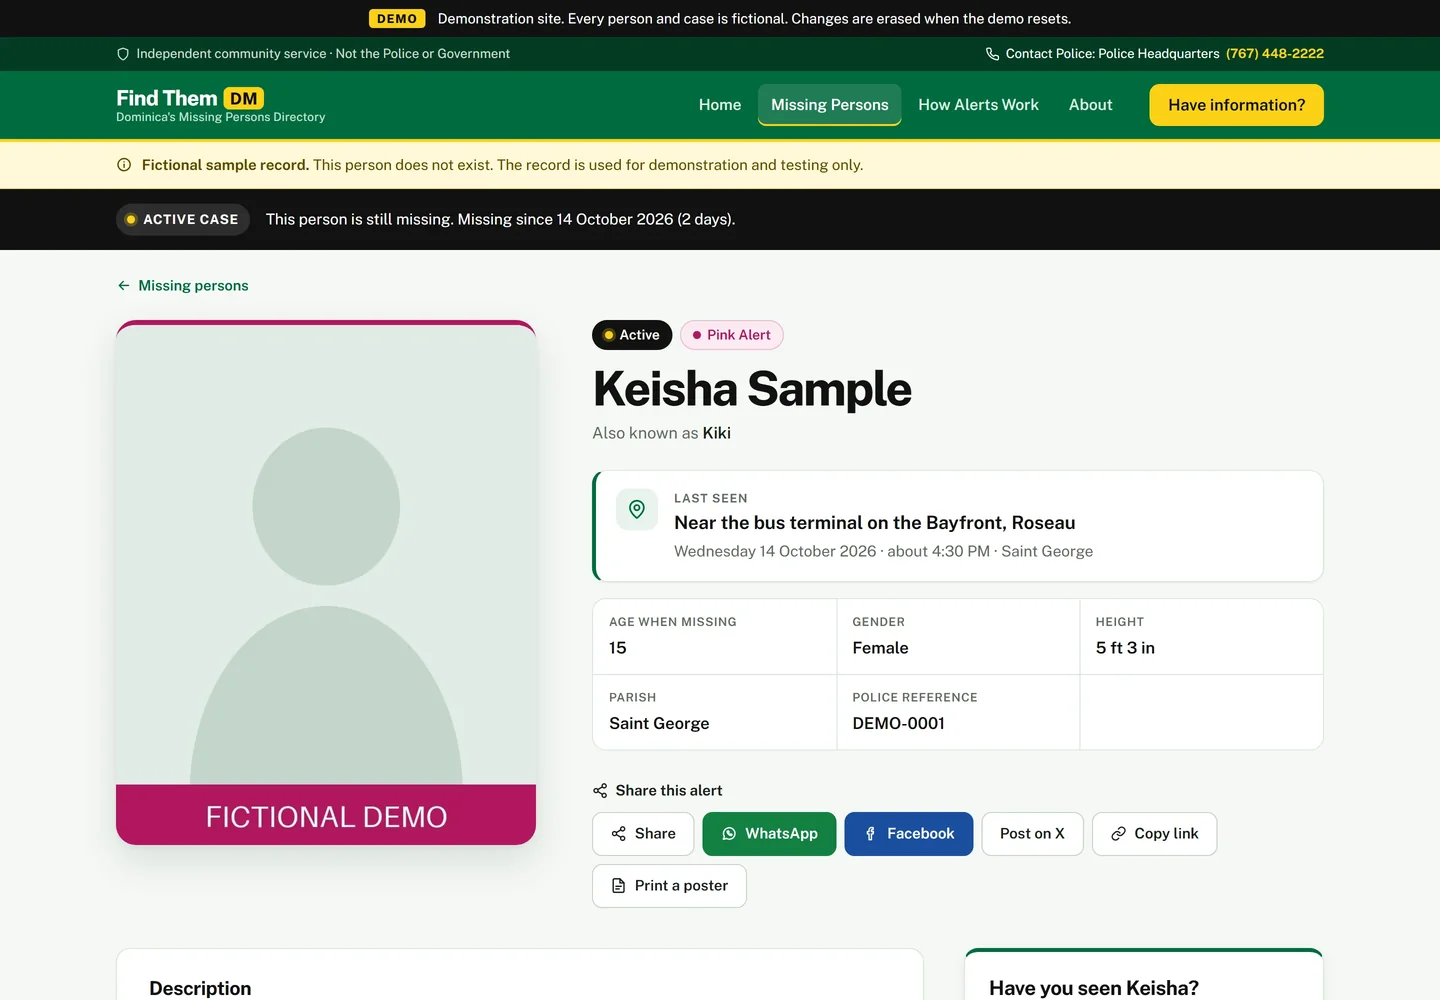This screenshot has width=1440, height=1000.
Task: Open How Alerts Work page
Action: coord(978,105)
